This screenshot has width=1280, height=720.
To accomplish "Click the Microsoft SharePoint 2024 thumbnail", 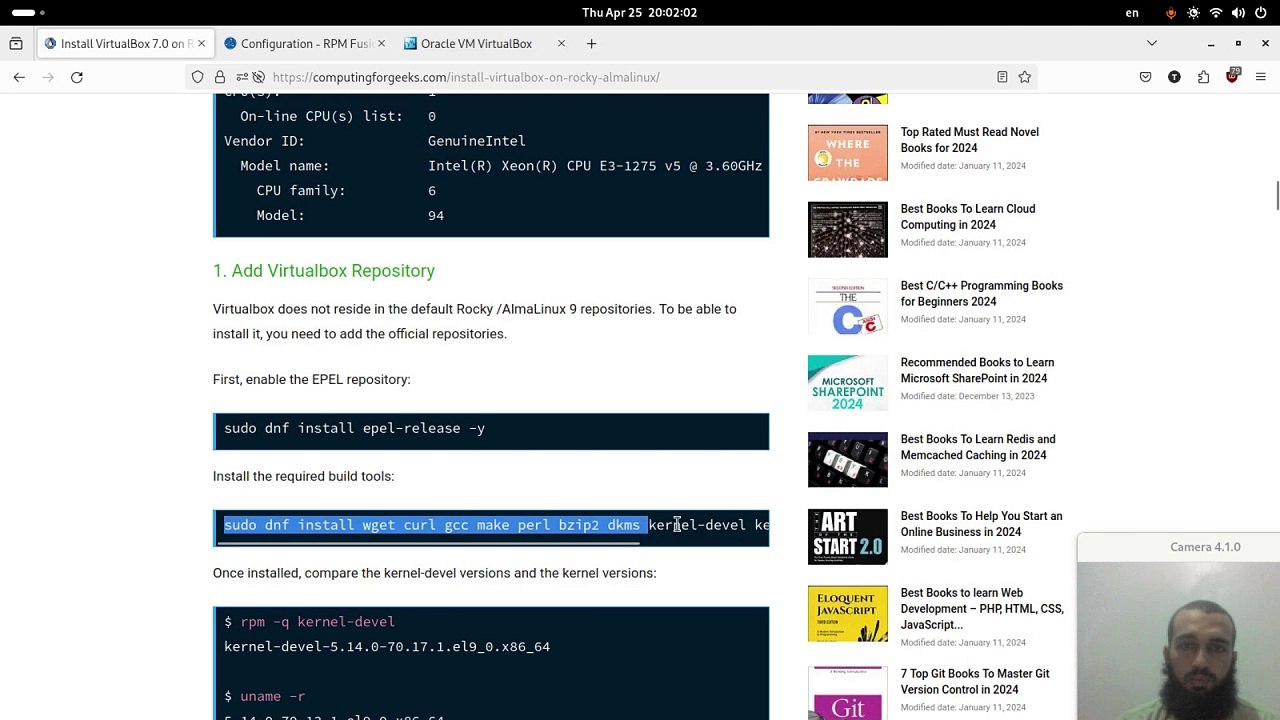I will [847, 384].
